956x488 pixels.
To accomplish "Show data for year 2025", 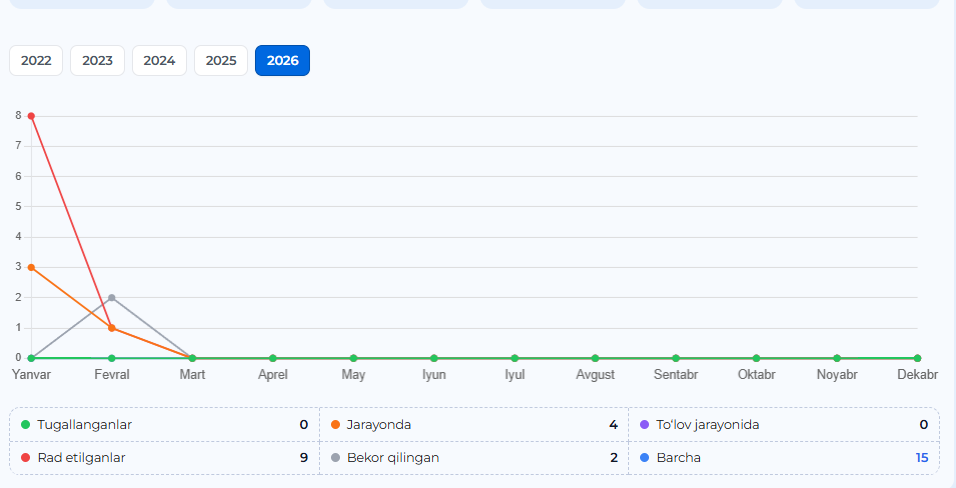I will click(221, 61).
